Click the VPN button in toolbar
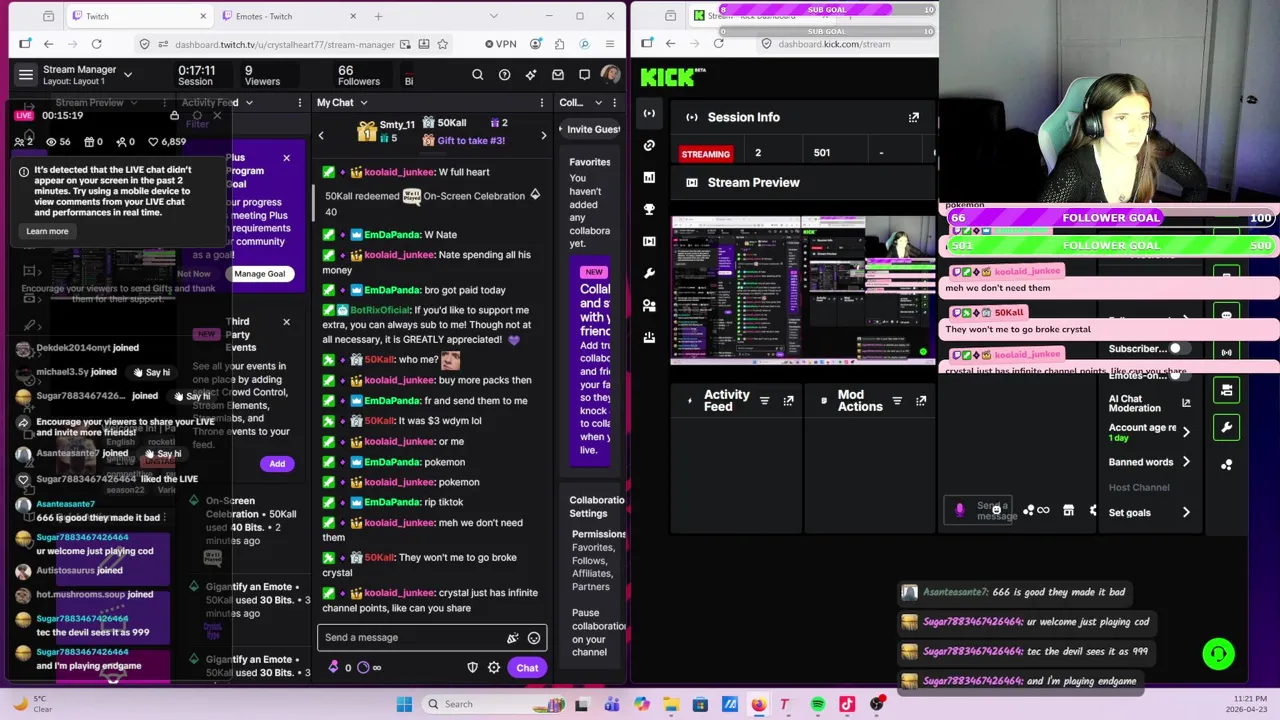 point(500,44)
